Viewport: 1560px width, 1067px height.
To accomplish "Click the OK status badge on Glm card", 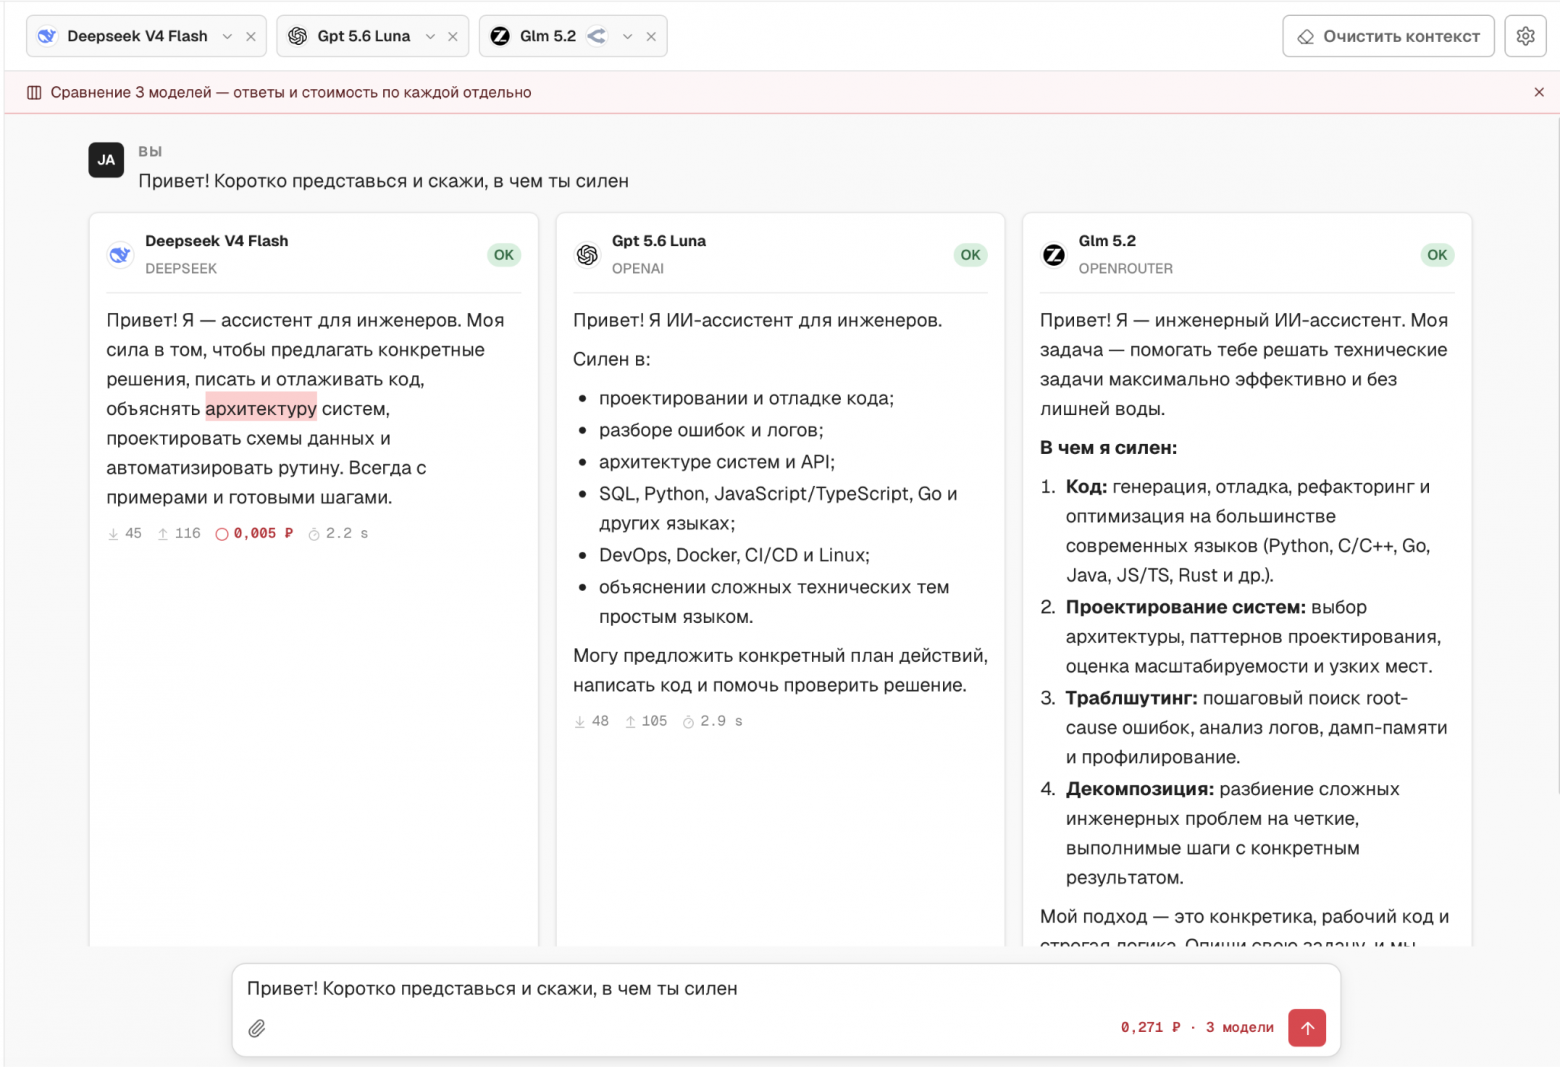I will pos(1437,255).
